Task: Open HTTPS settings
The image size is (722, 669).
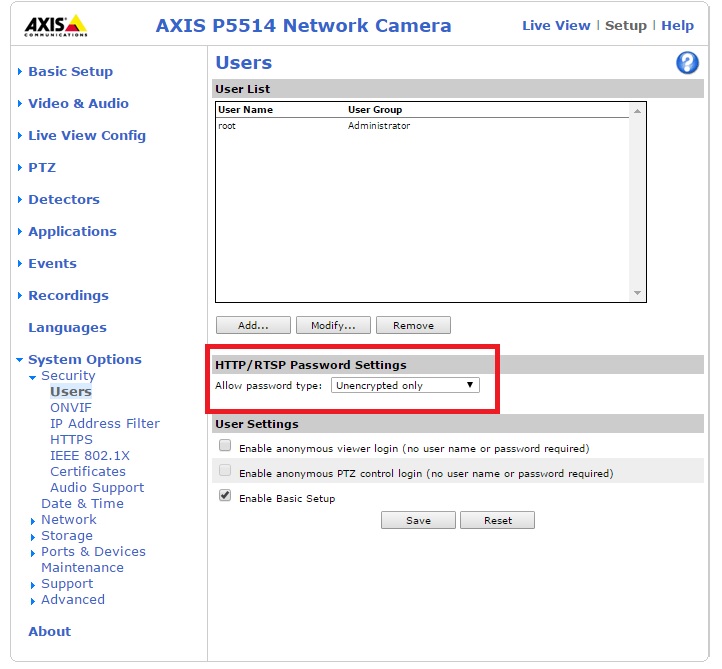Action: [71, 440]
